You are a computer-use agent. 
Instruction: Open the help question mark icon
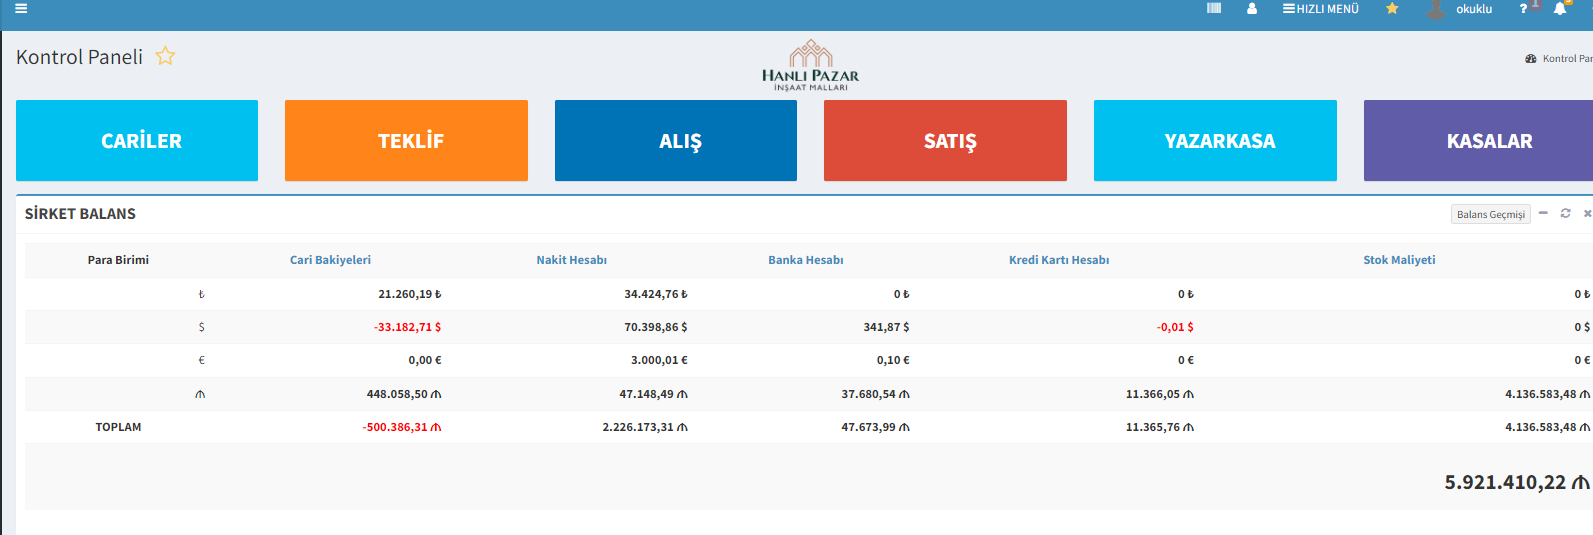(1523, 9)
